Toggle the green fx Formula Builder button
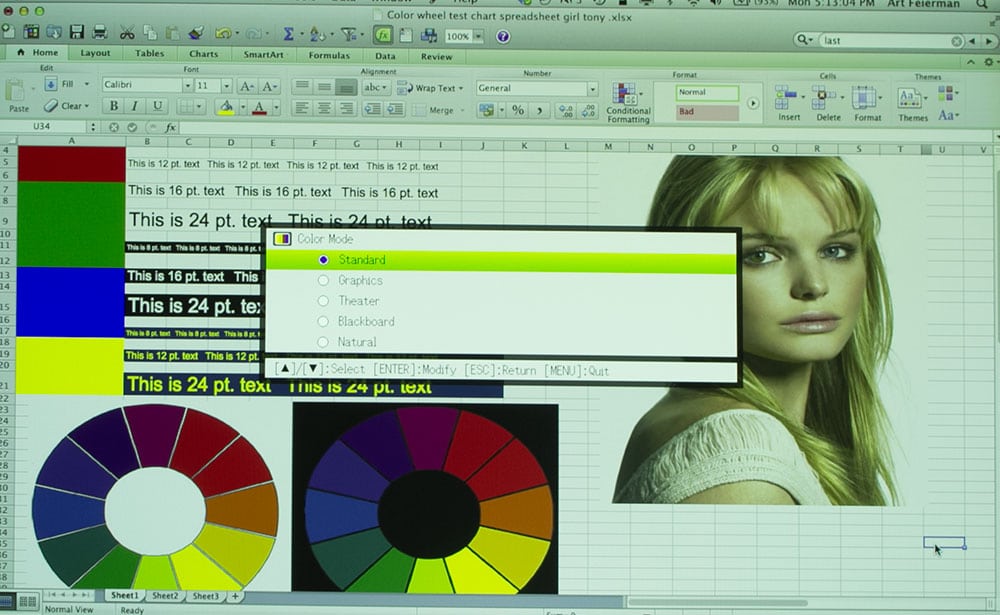The height and width of the screenshot is (615, 1000). pyautogui.click(x=383, y=36)
